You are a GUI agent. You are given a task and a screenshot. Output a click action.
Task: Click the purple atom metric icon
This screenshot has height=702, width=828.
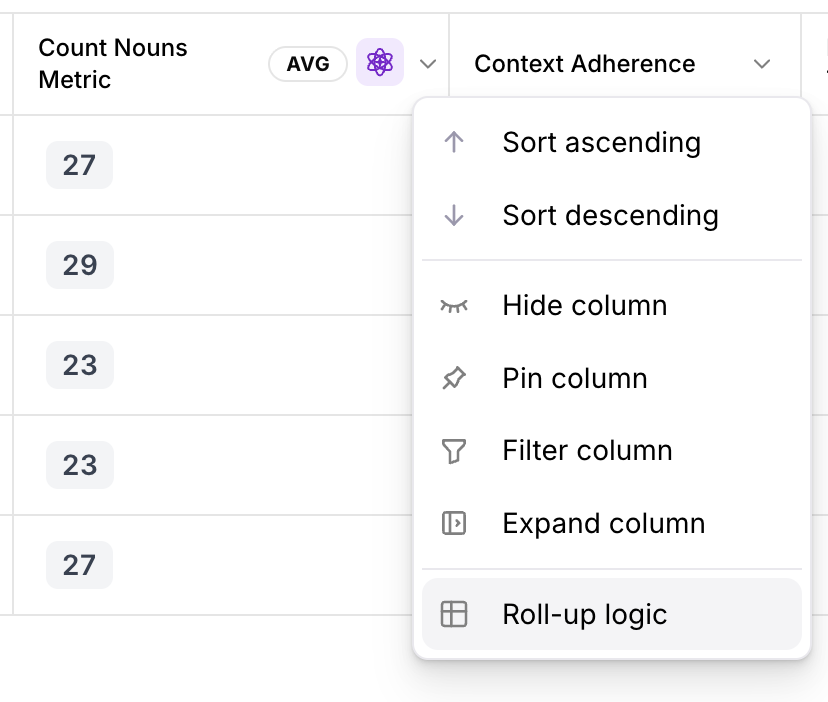tap(380, 63)
